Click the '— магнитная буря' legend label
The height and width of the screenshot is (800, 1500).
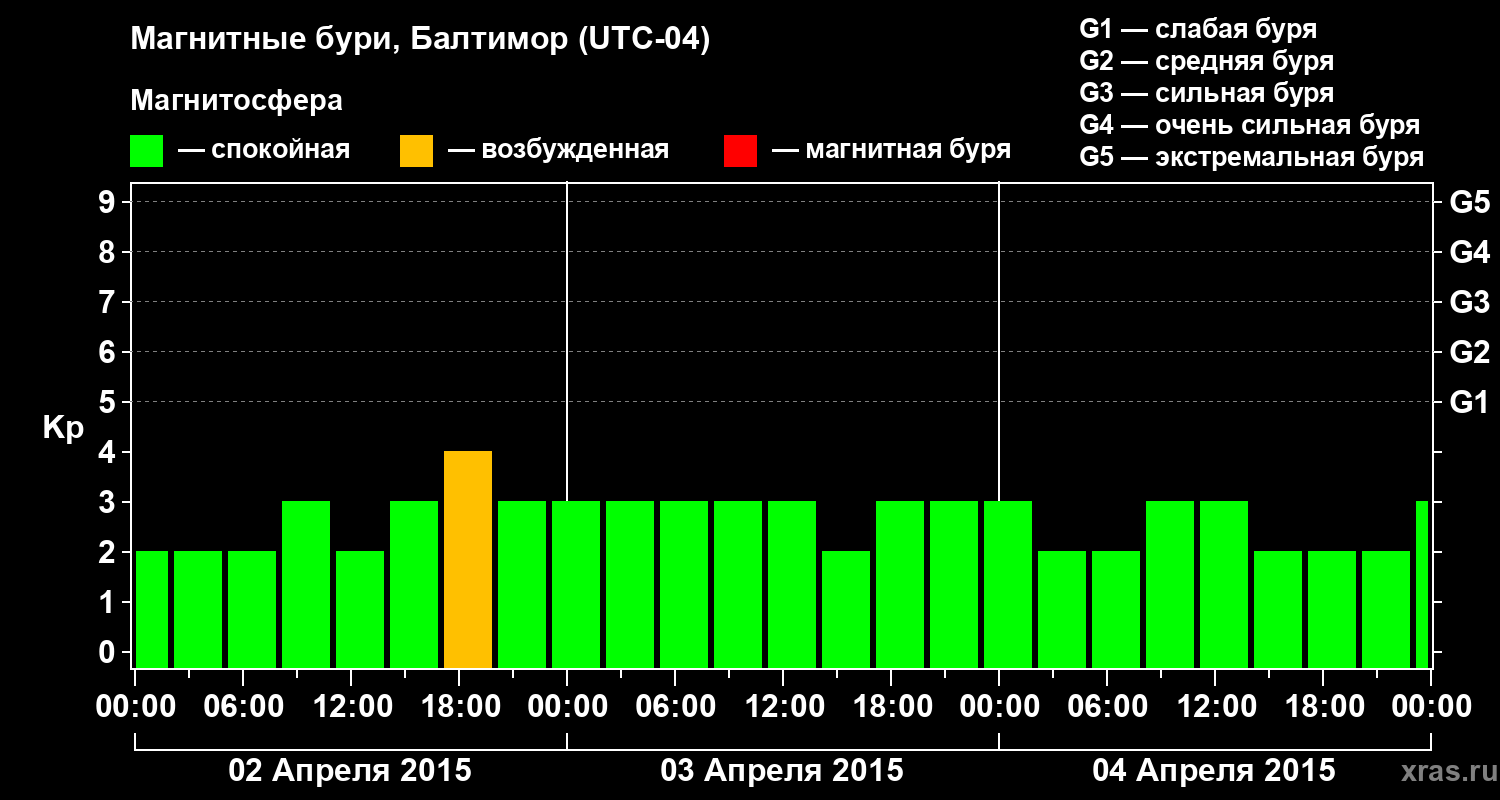point(891,151)
